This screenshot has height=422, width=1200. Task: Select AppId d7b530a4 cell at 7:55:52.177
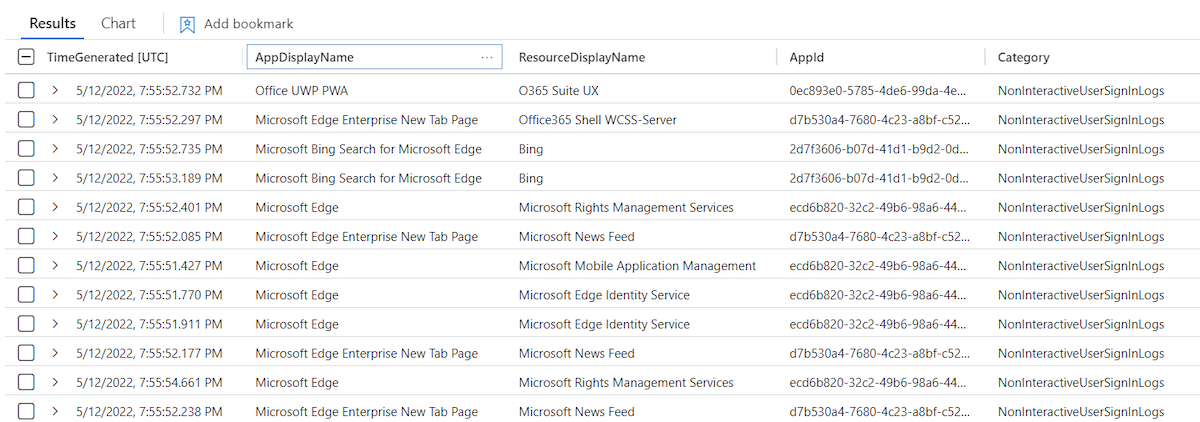878,354
